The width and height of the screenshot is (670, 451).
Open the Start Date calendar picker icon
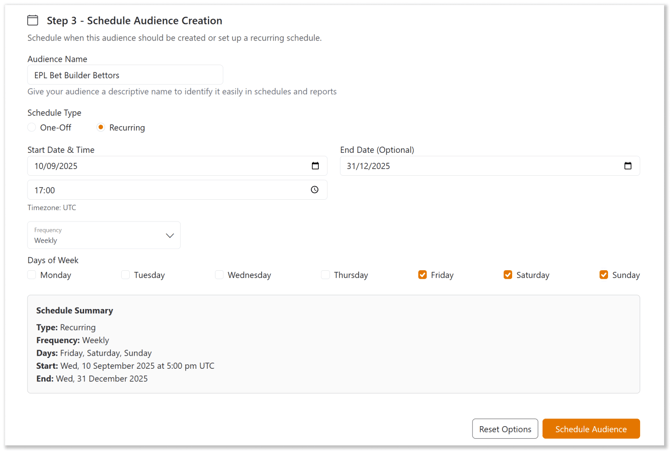point(315,166)
